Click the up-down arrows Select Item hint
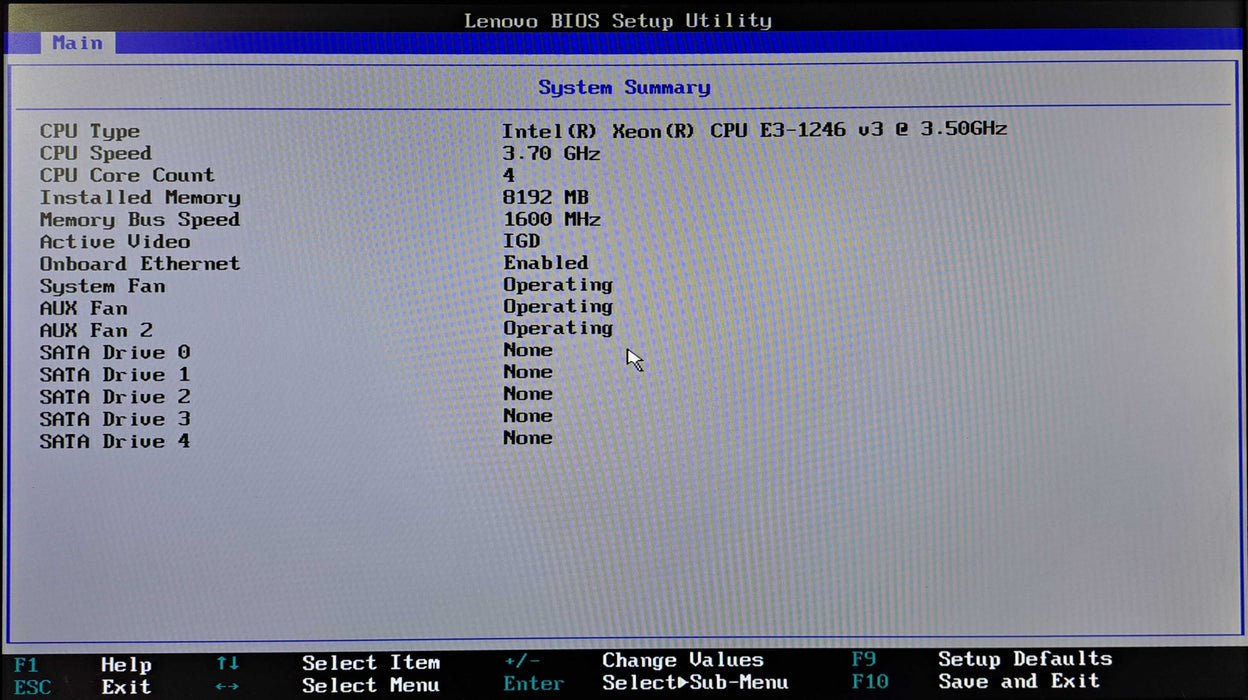Image resolution: width=1248 pixels, height=700 pixels. click(x=328, y=663)
